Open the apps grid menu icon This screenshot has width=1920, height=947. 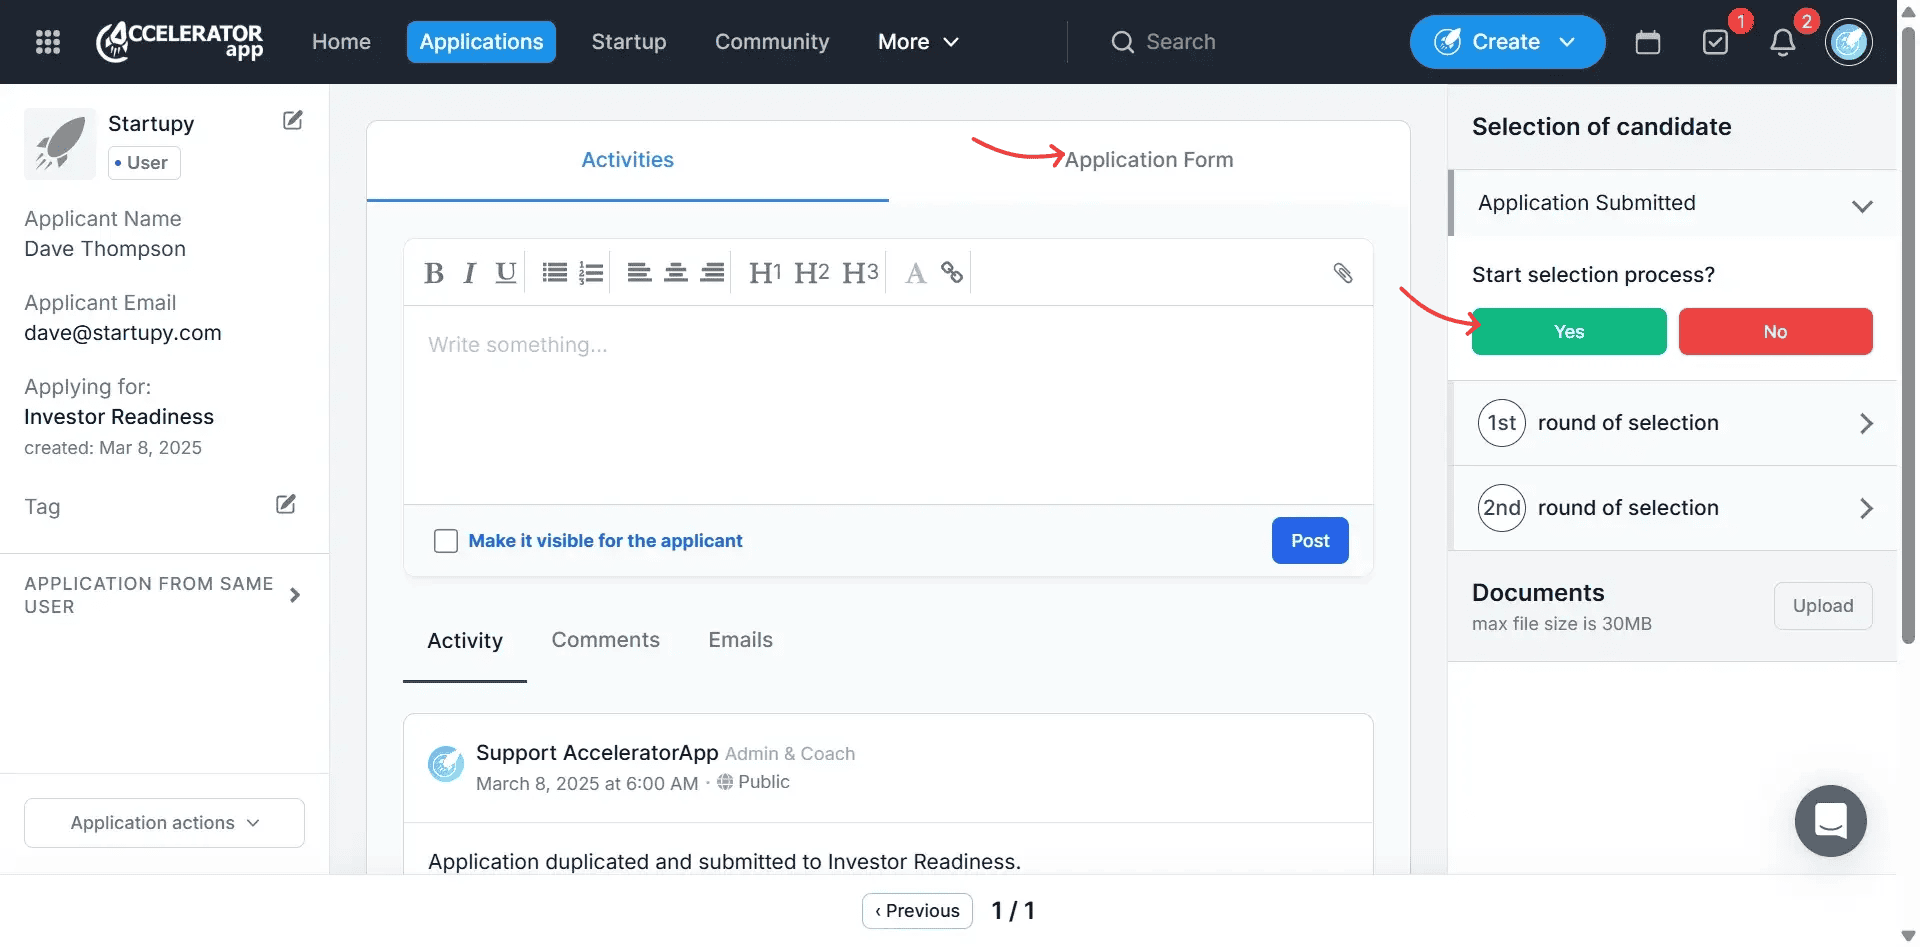pyautogui.click(x=48, y=42)
